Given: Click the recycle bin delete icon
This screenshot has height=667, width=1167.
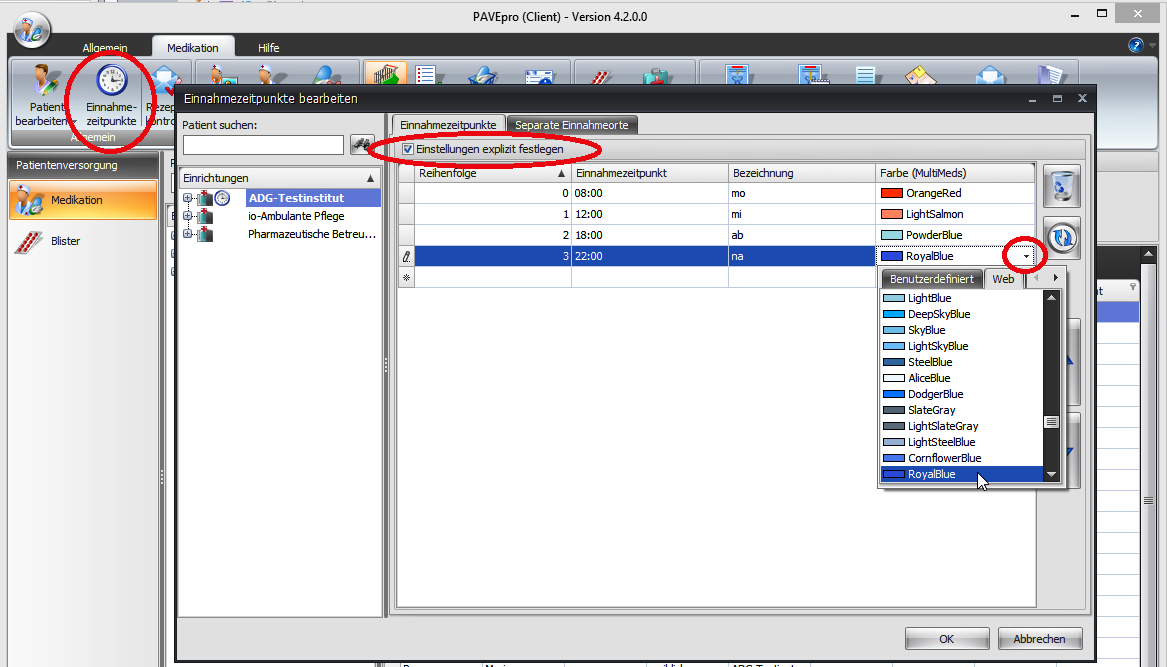Looking at the screenshot, I should [x=1061, y=186].
